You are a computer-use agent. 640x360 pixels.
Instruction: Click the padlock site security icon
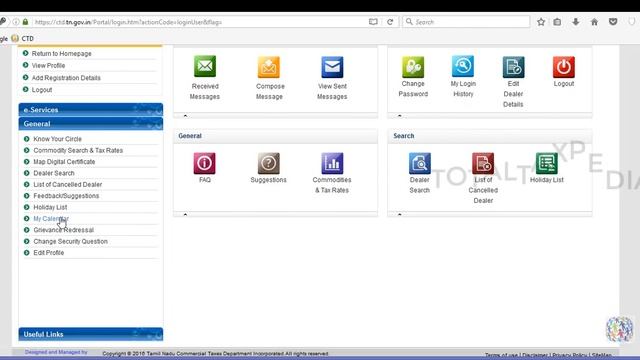click(x=25, y=22)
